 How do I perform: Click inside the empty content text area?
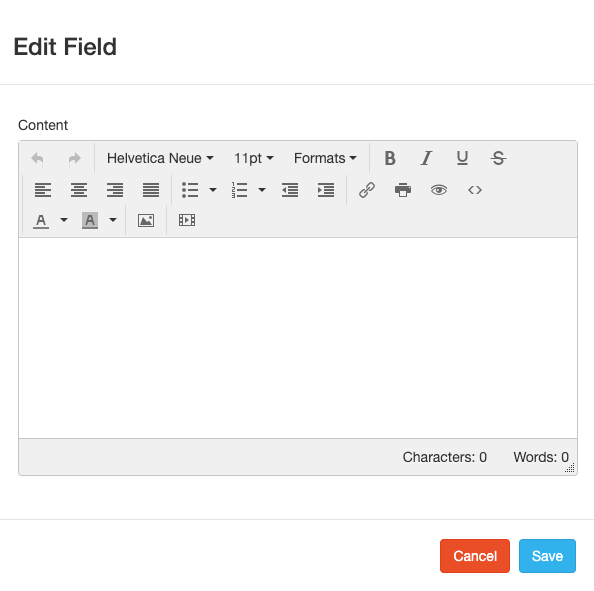click(298, 338)
